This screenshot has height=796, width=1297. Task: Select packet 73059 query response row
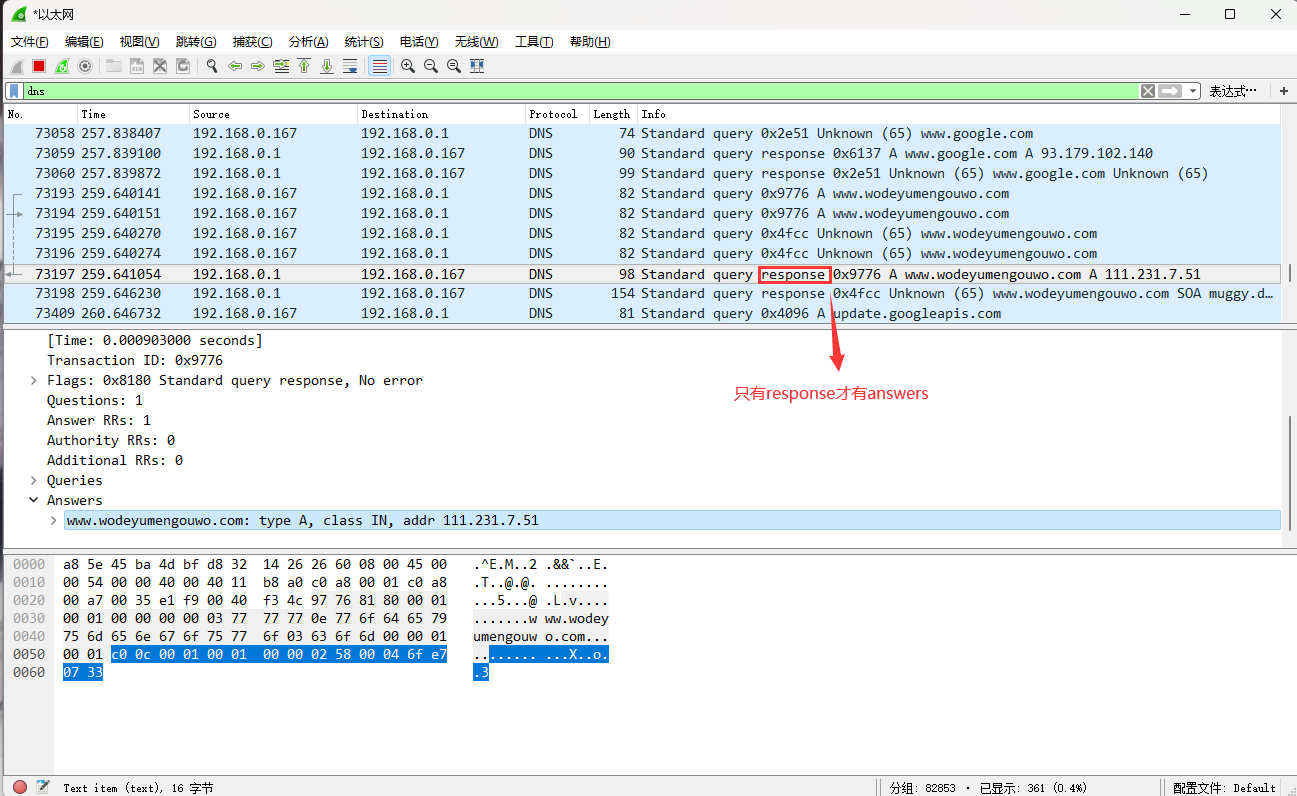(x=643, y=153)
